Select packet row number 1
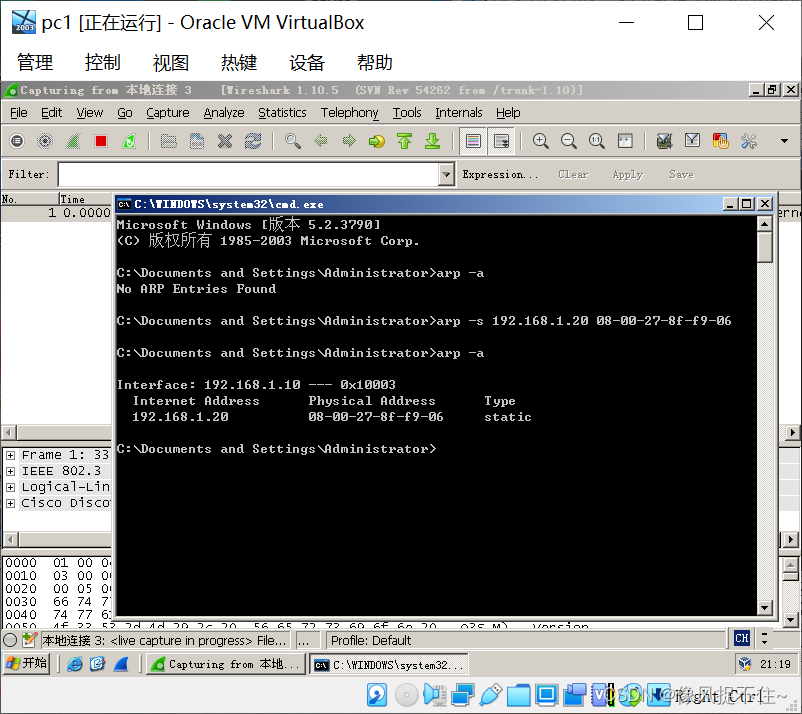 coord(56,213)
